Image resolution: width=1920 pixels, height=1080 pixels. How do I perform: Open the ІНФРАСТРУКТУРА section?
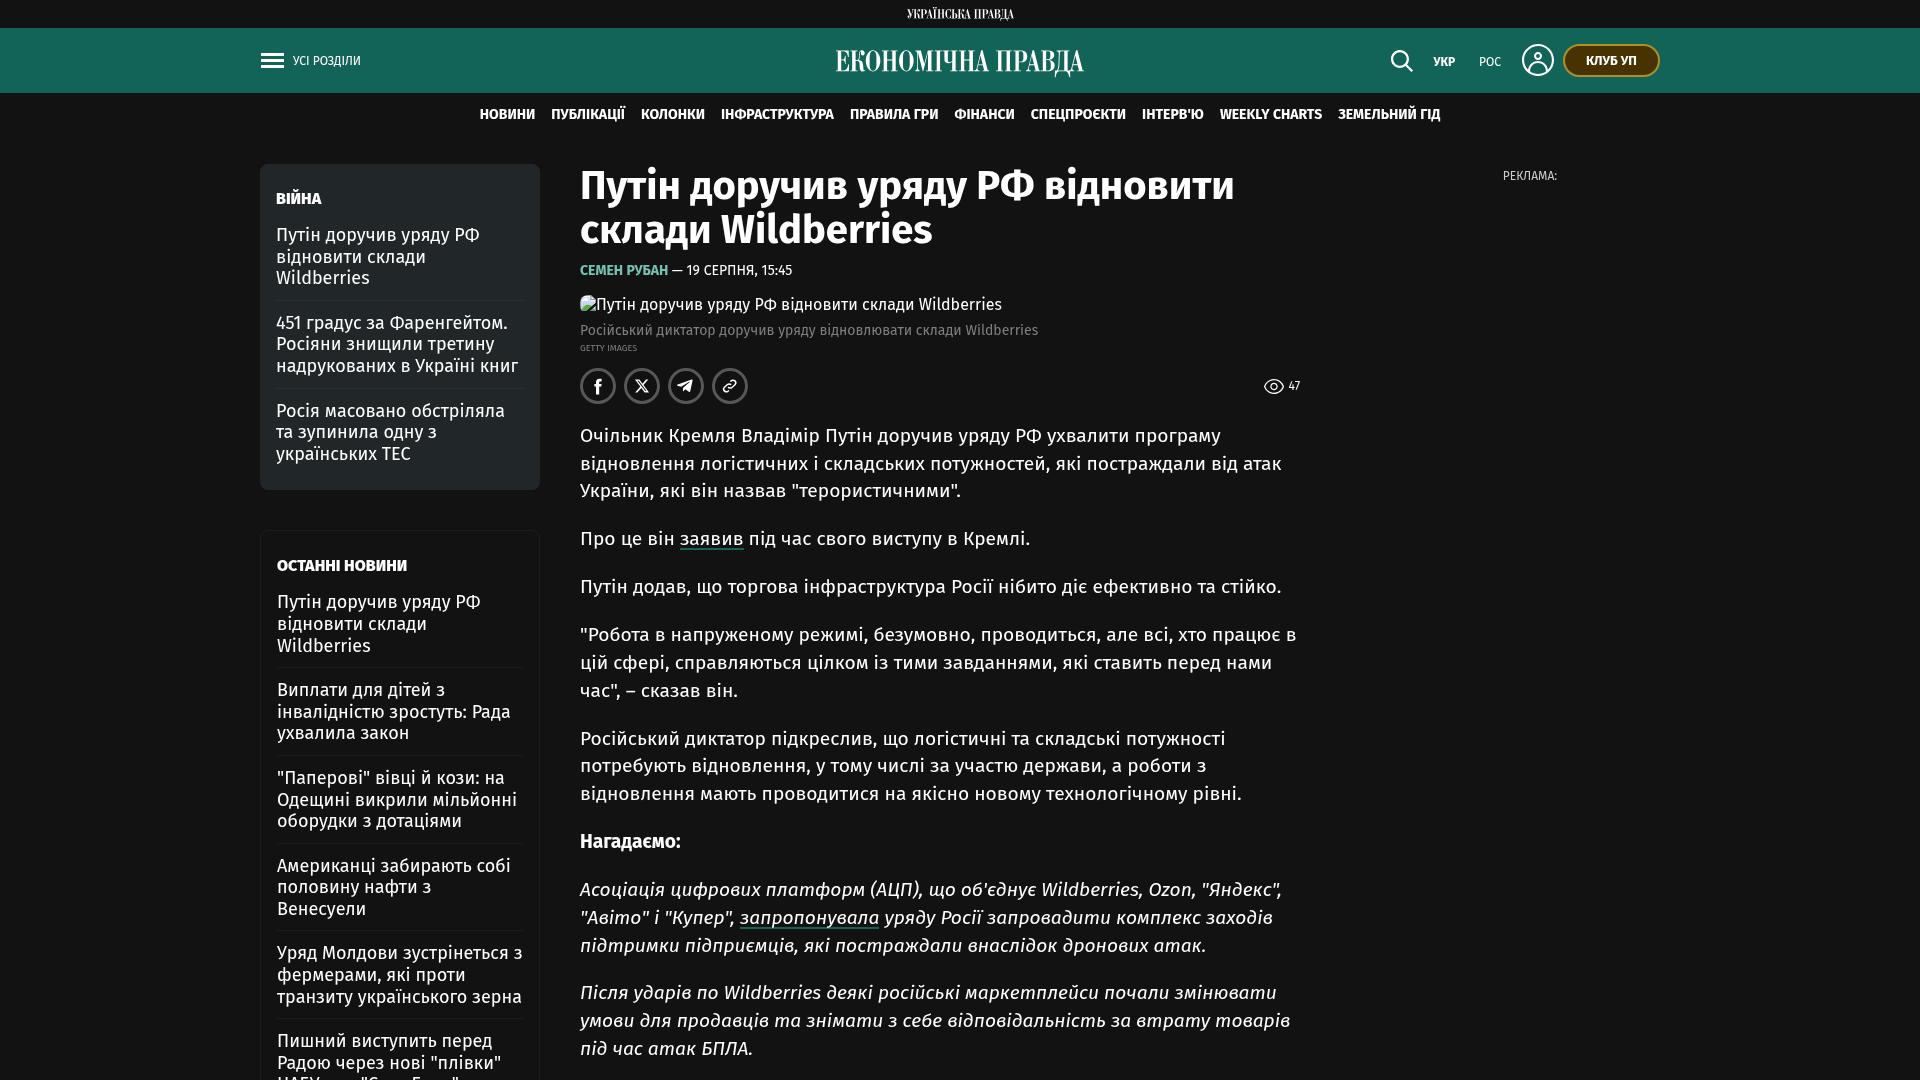point(777,115)
